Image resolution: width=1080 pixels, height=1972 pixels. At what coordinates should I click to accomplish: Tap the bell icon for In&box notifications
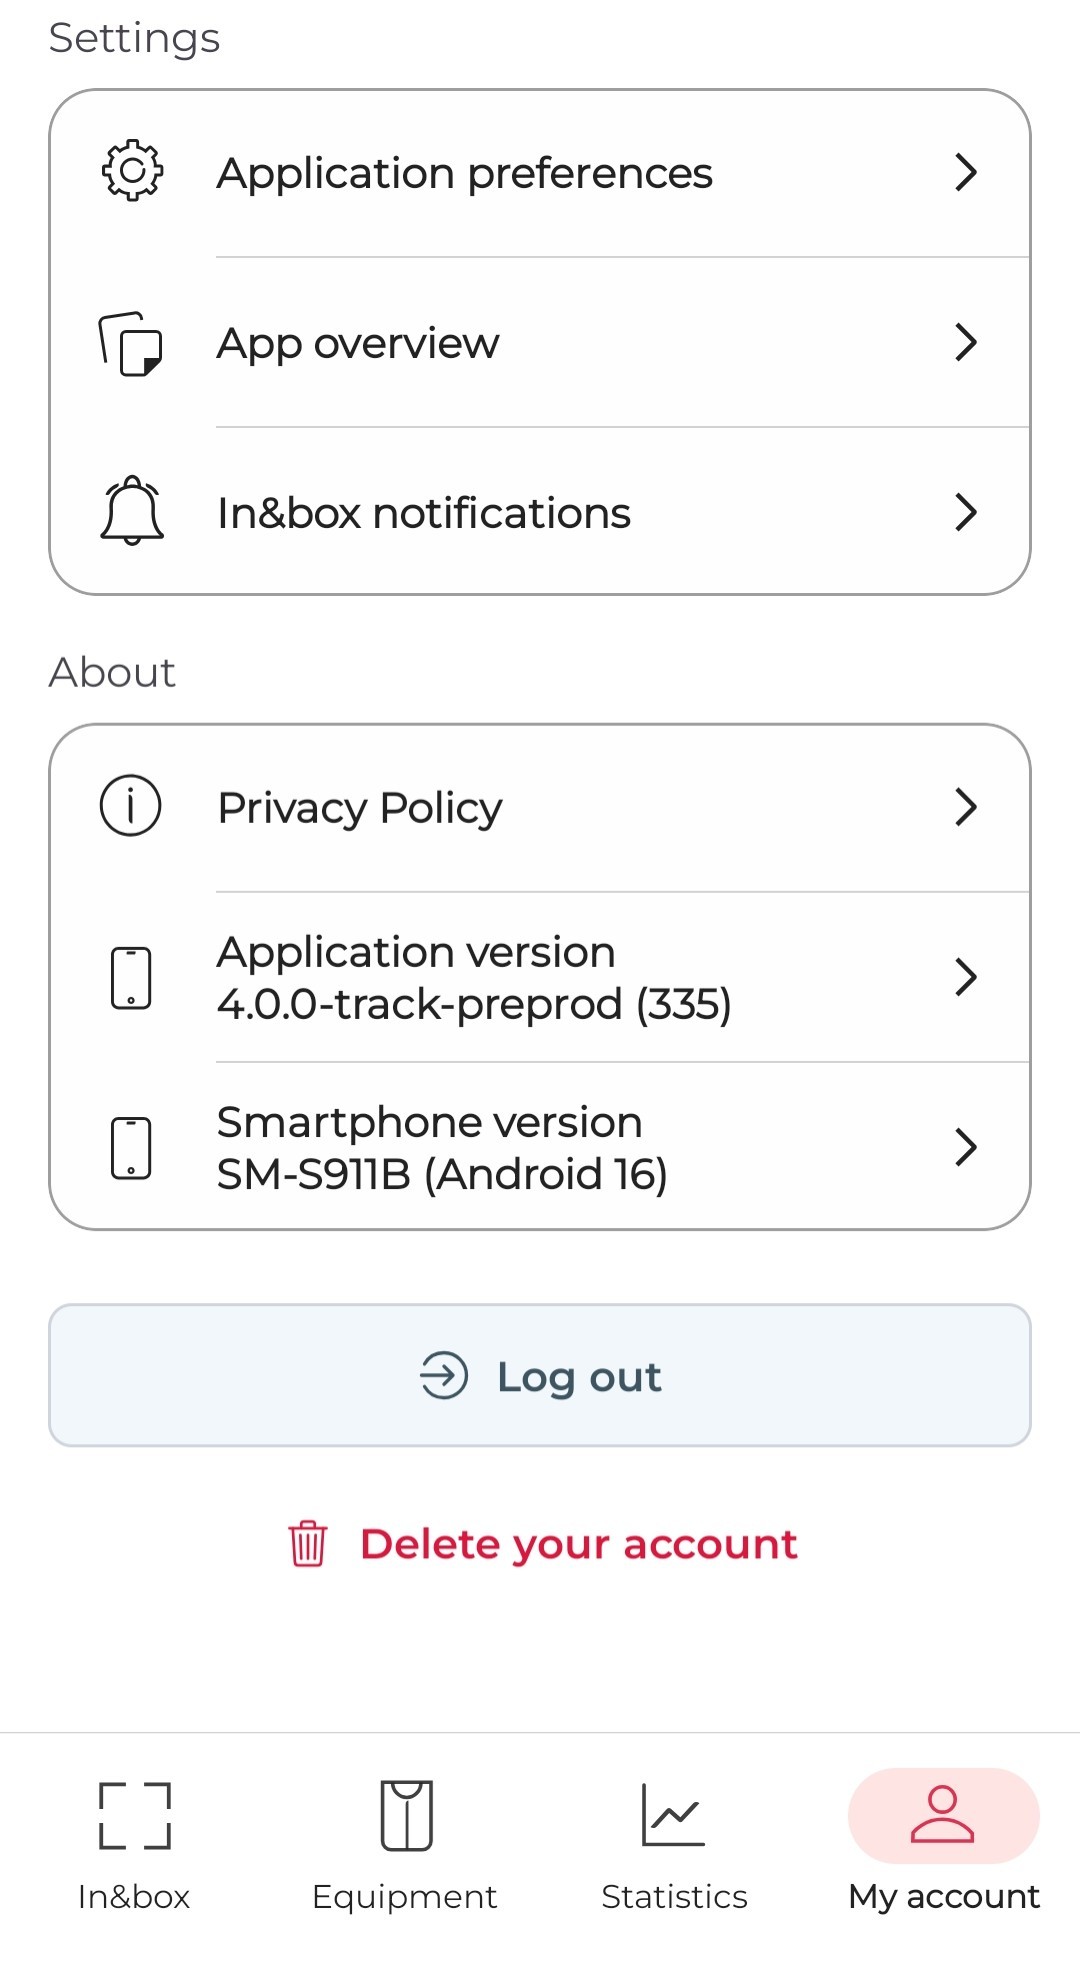click(132, 511)
